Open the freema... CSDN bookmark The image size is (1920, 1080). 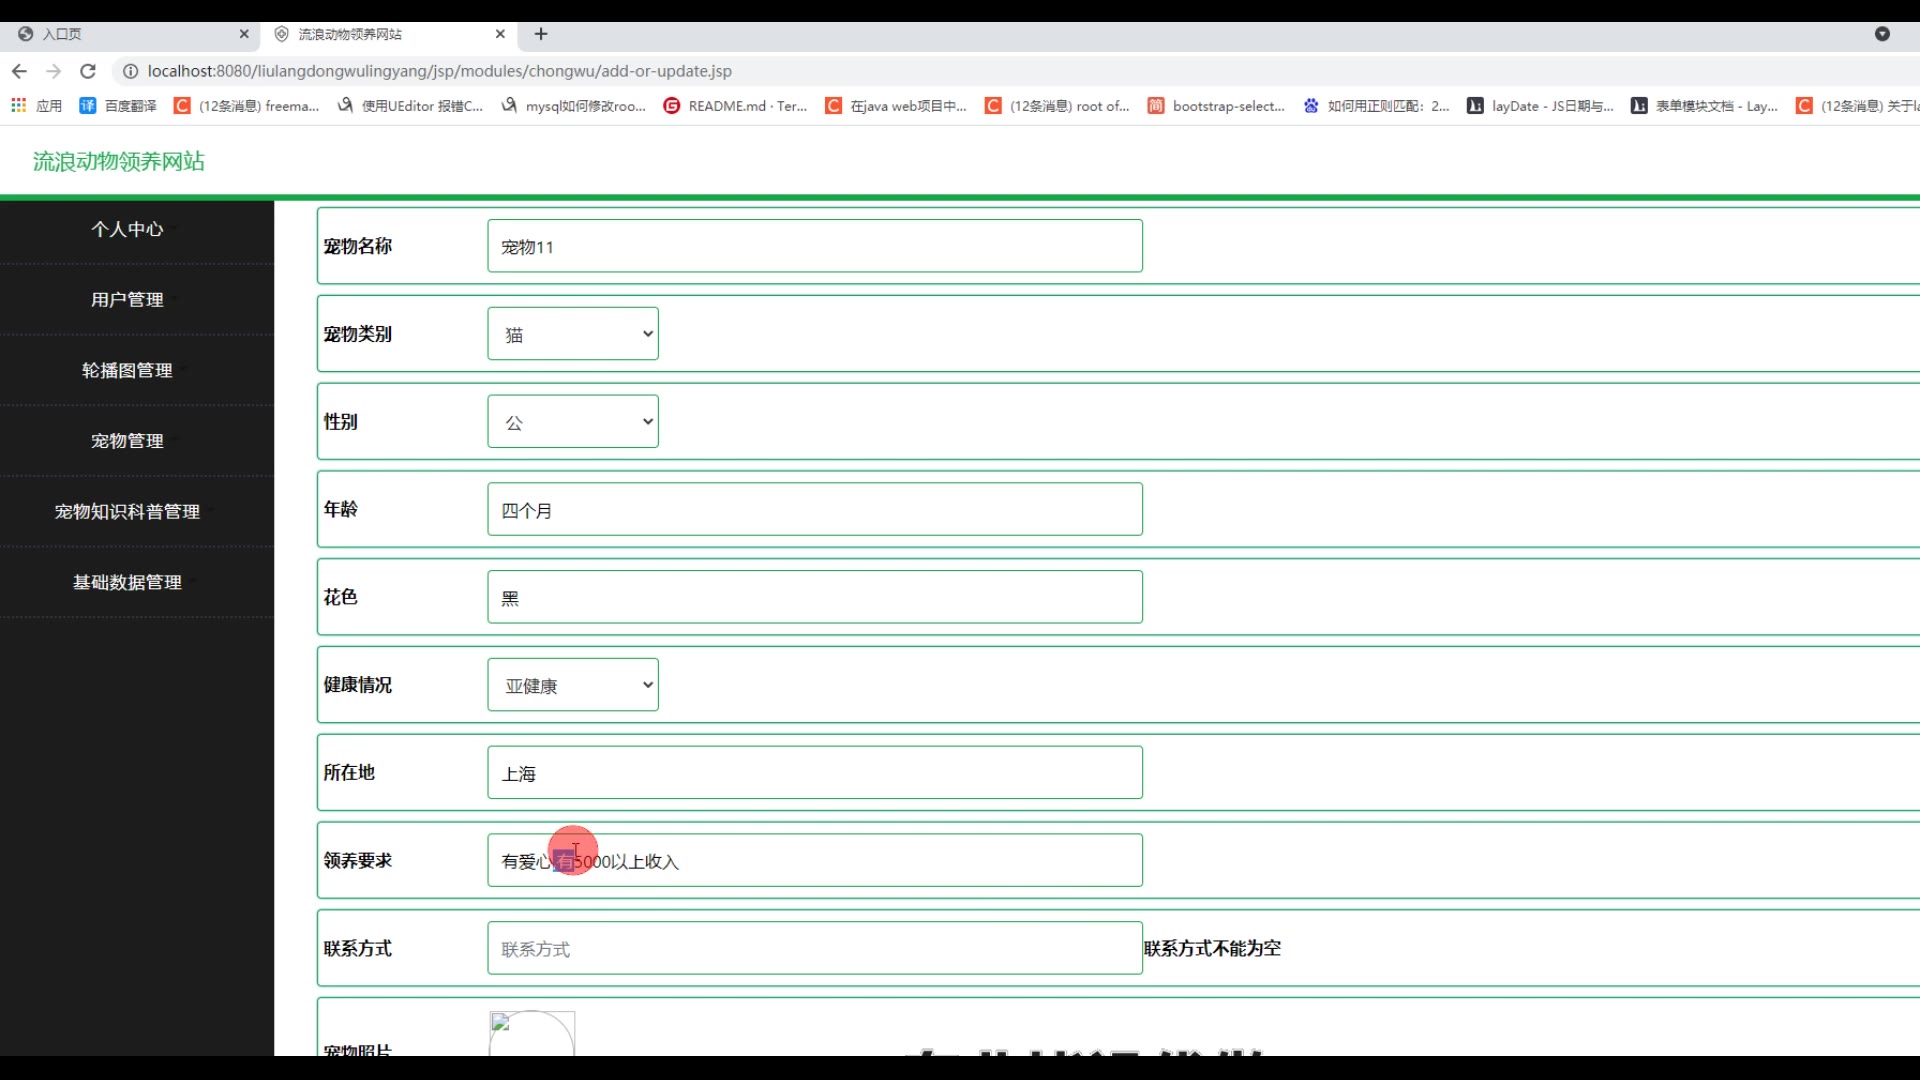247,106
